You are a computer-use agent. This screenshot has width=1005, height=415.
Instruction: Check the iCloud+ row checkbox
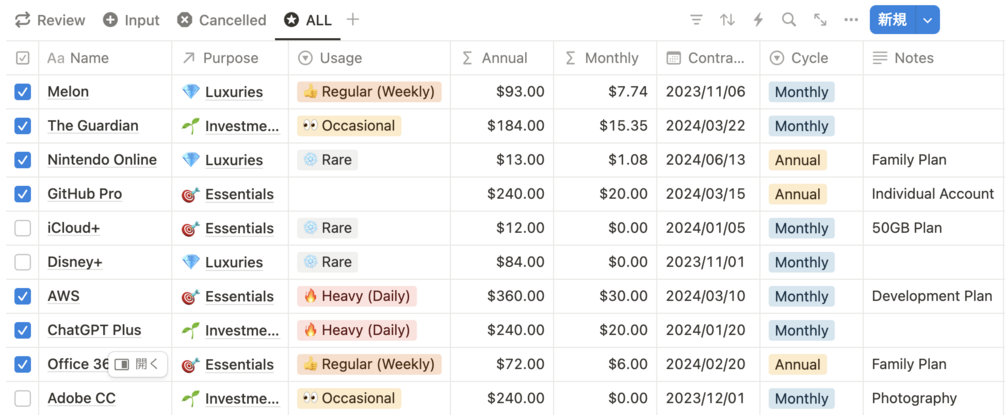tap(23, 228)
